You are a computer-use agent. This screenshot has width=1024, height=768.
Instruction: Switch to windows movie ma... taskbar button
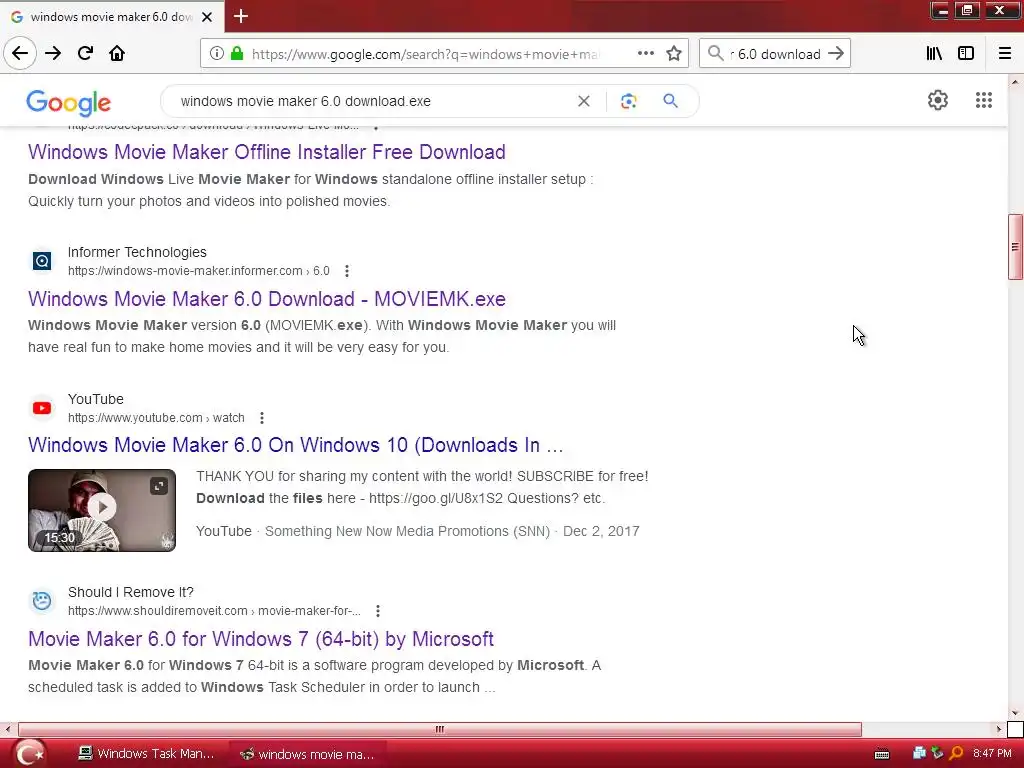pyautogui.click(x=307, y=754)
